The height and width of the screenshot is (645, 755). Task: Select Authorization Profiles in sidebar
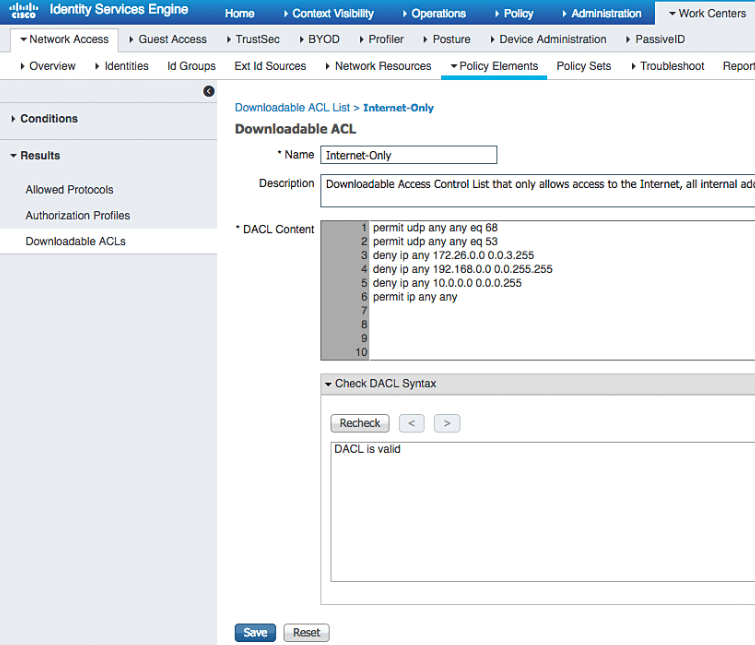[78, 216]
